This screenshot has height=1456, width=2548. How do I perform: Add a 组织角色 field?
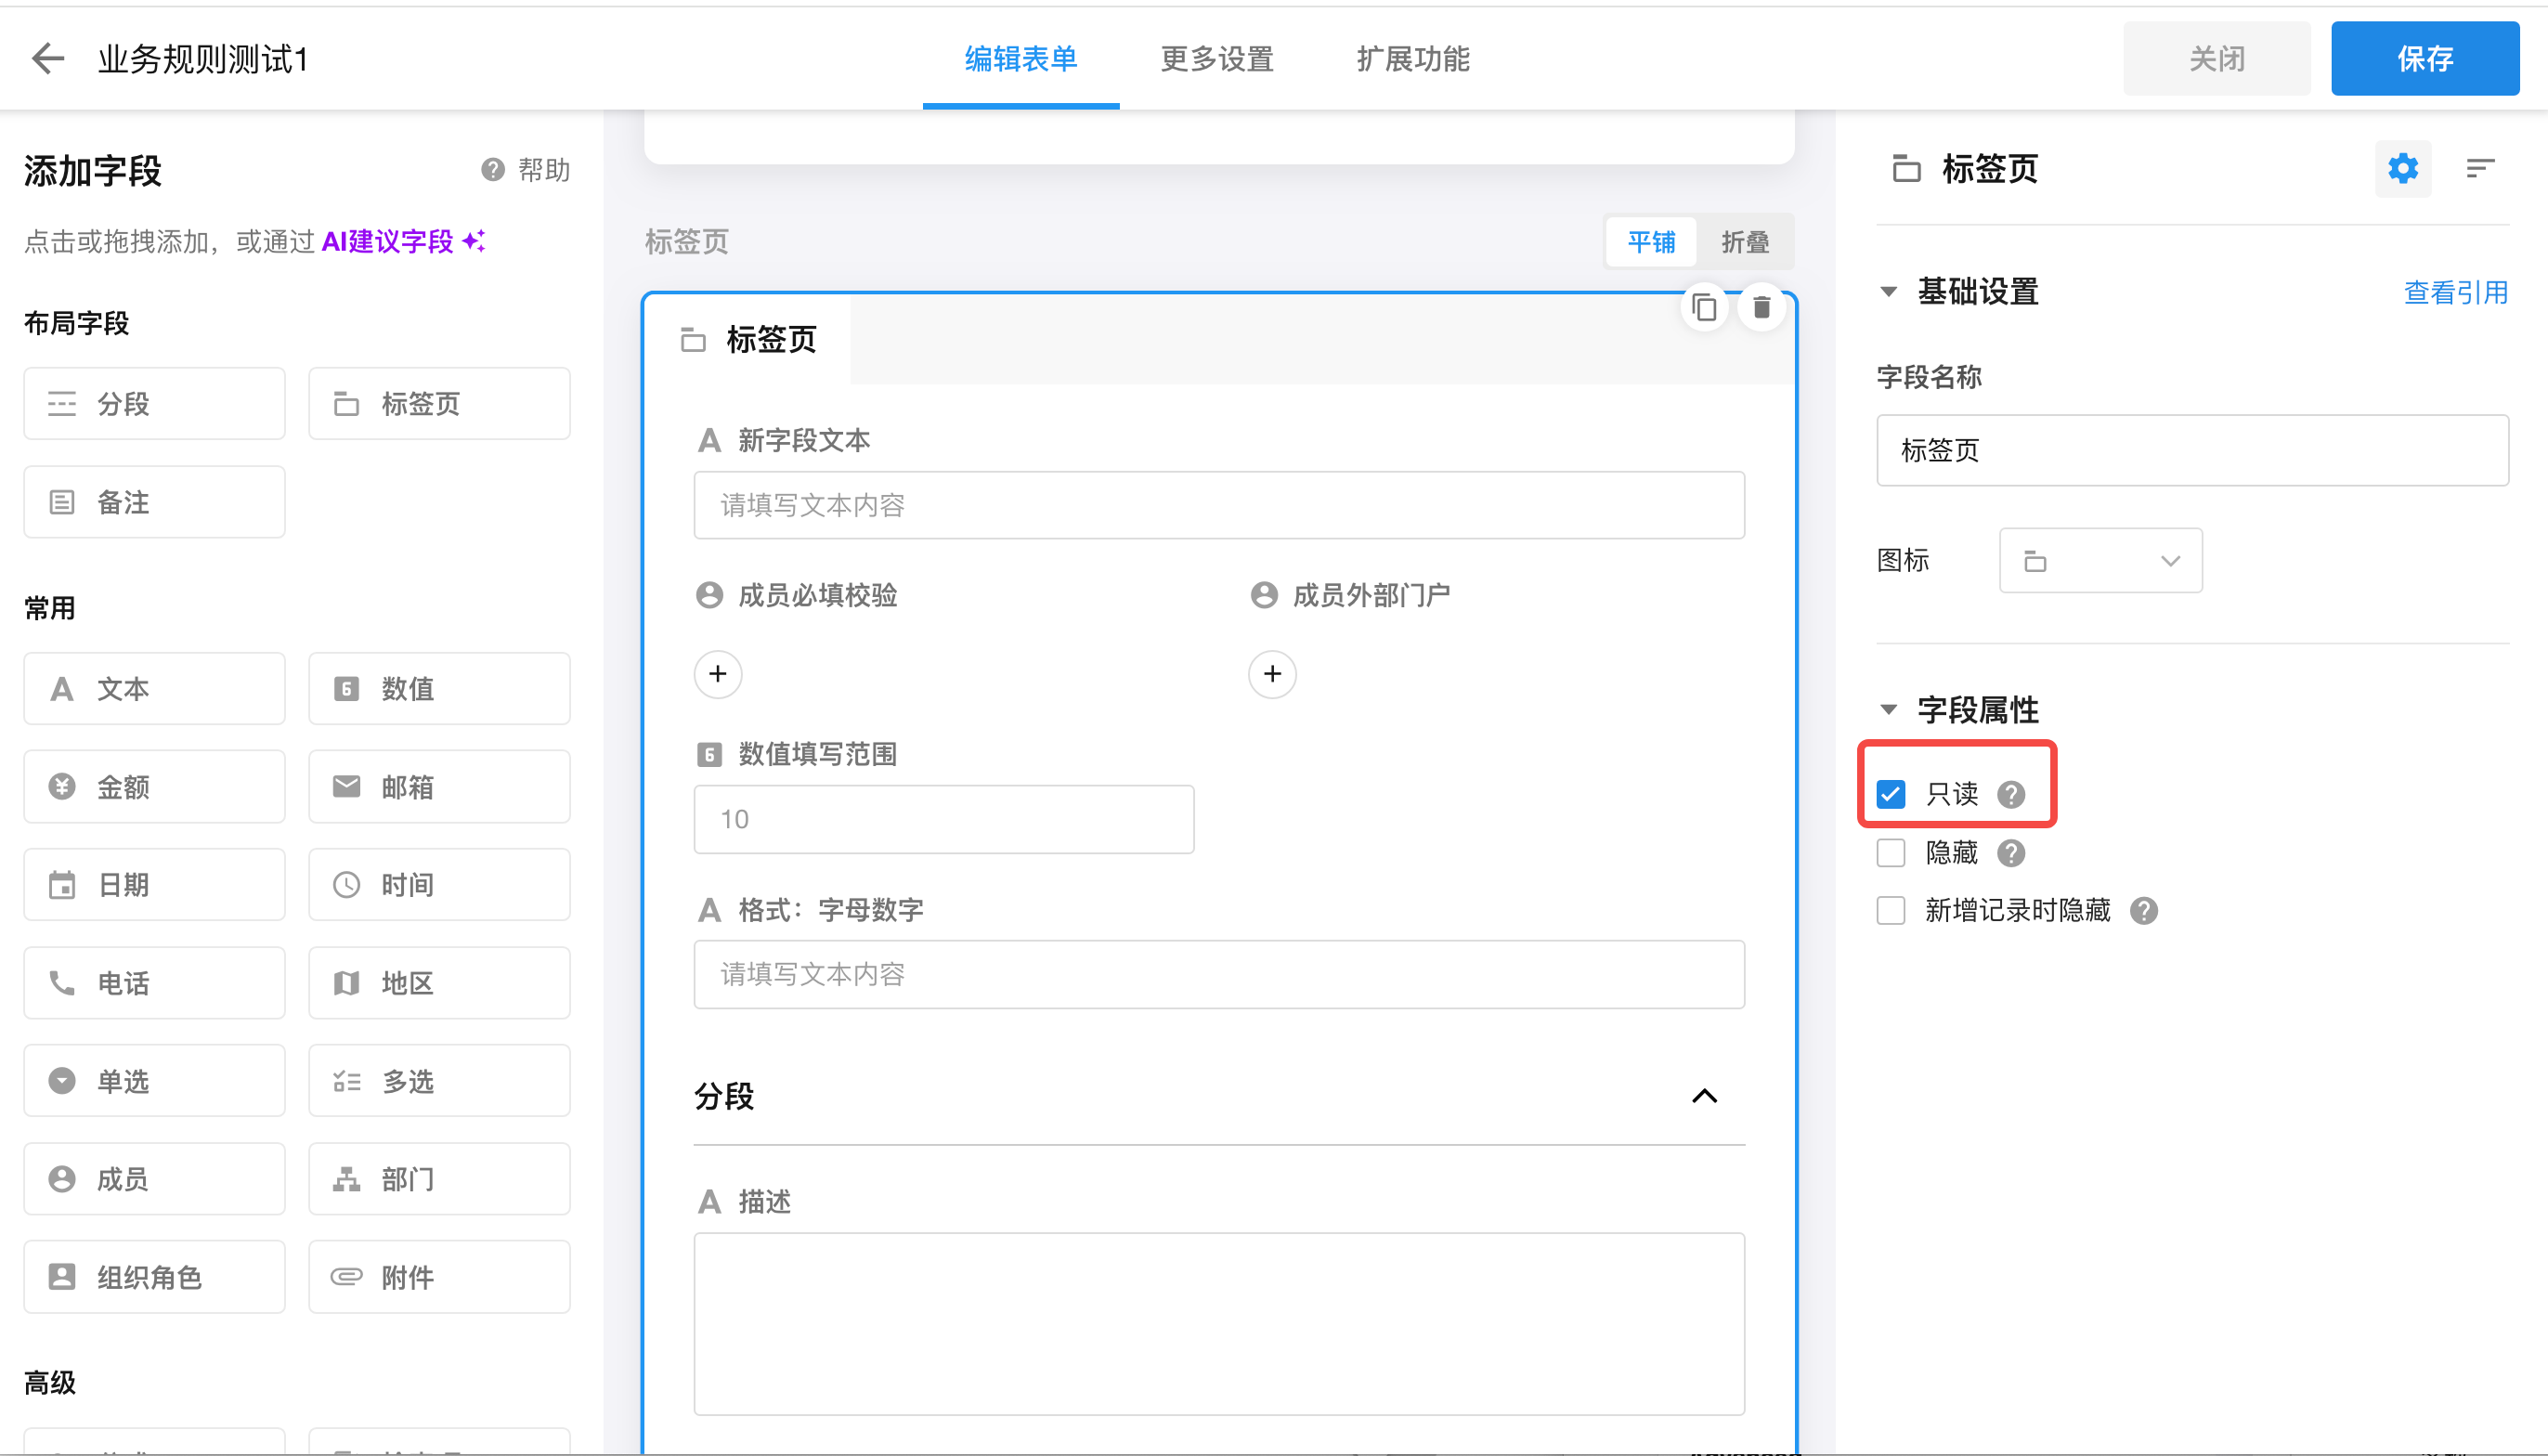154,1277
